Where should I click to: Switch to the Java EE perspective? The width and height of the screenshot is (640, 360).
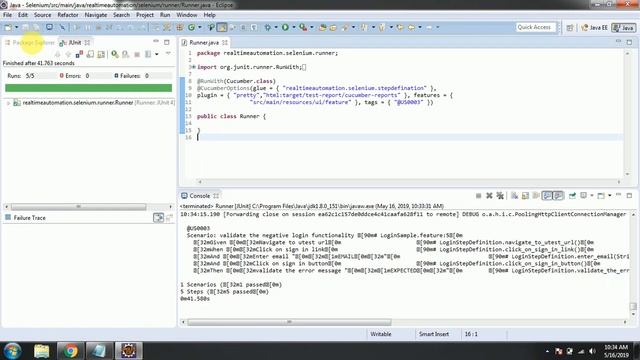pos(594,28)
